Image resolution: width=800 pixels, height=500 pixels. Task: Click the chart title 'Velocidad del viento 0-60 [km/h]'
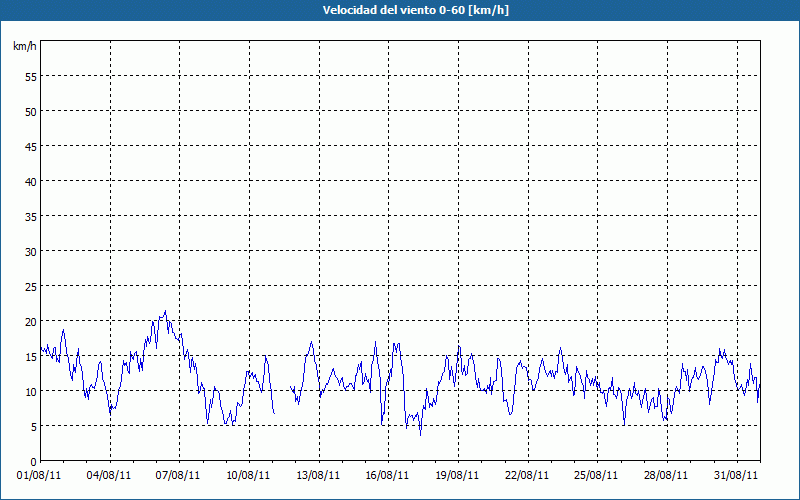click(416, 10)
